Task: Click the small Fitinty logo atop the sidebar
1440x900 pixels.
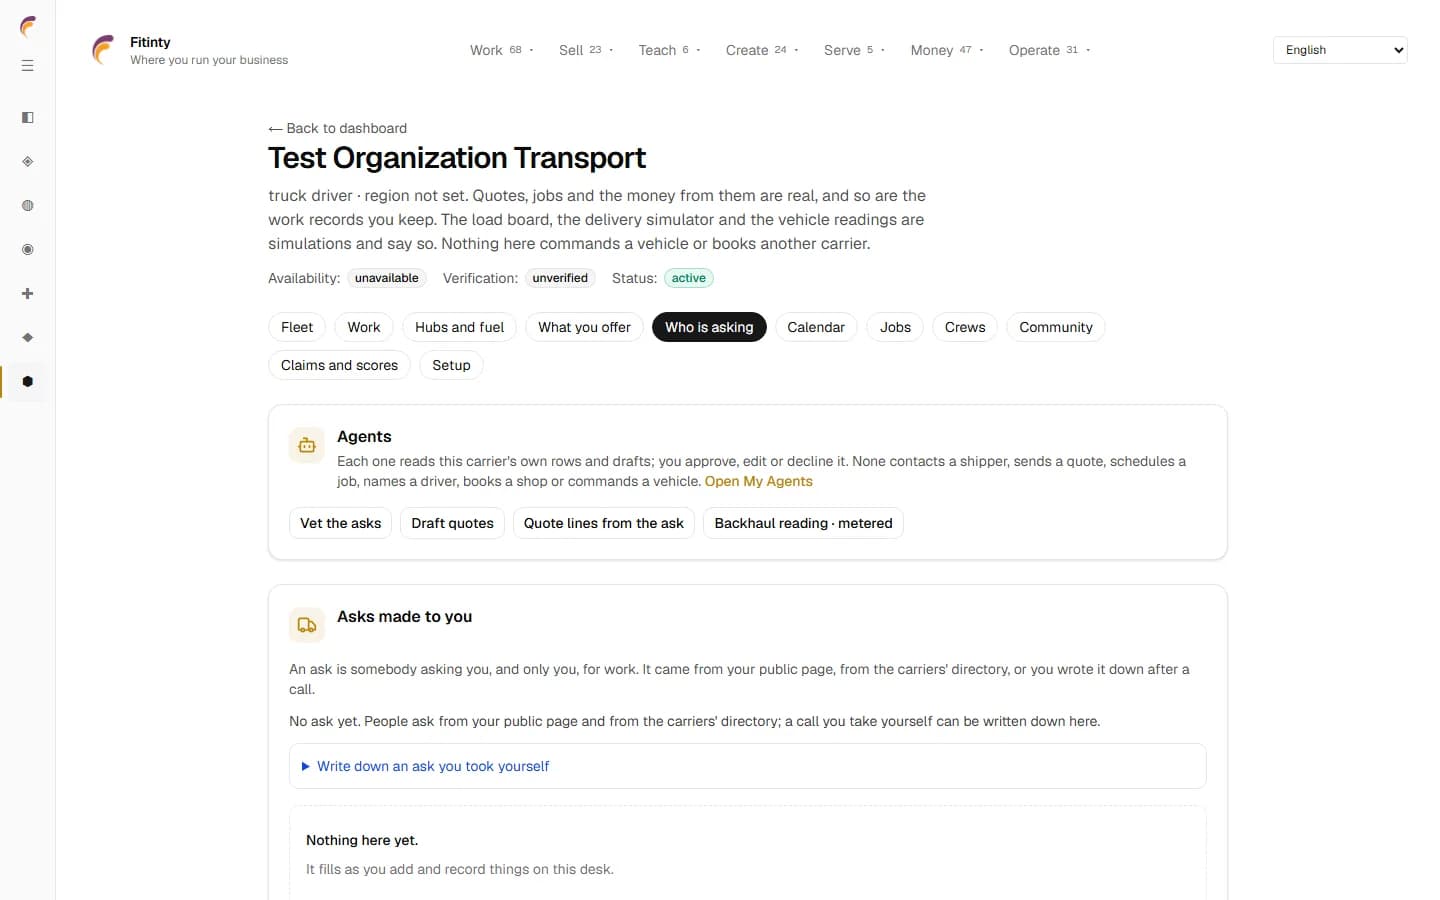Action: click(x=28, y=27)
